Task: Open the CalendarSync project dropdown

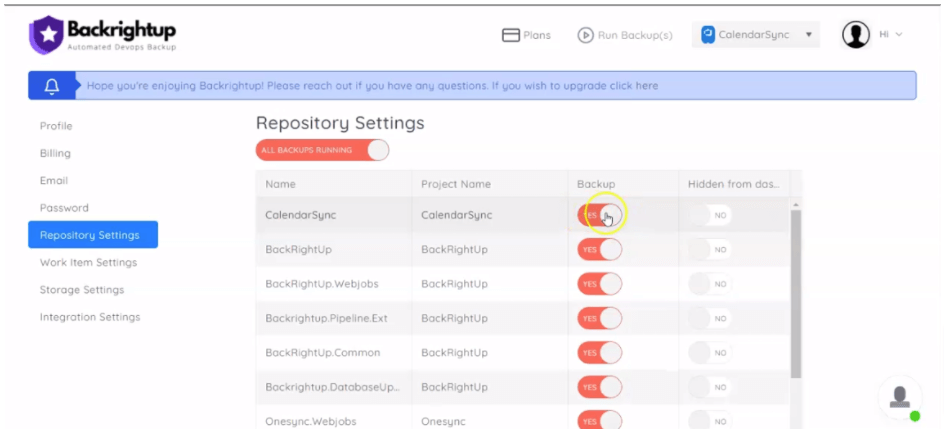Action: pos(756,35)
